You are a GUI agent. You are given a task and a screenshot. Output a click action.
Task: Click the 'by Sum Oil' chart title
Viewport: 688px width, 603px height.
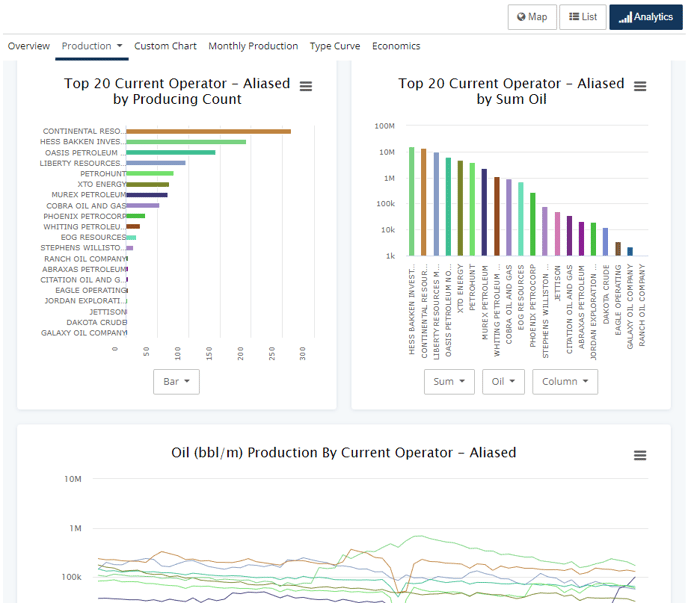coord(512,99)
